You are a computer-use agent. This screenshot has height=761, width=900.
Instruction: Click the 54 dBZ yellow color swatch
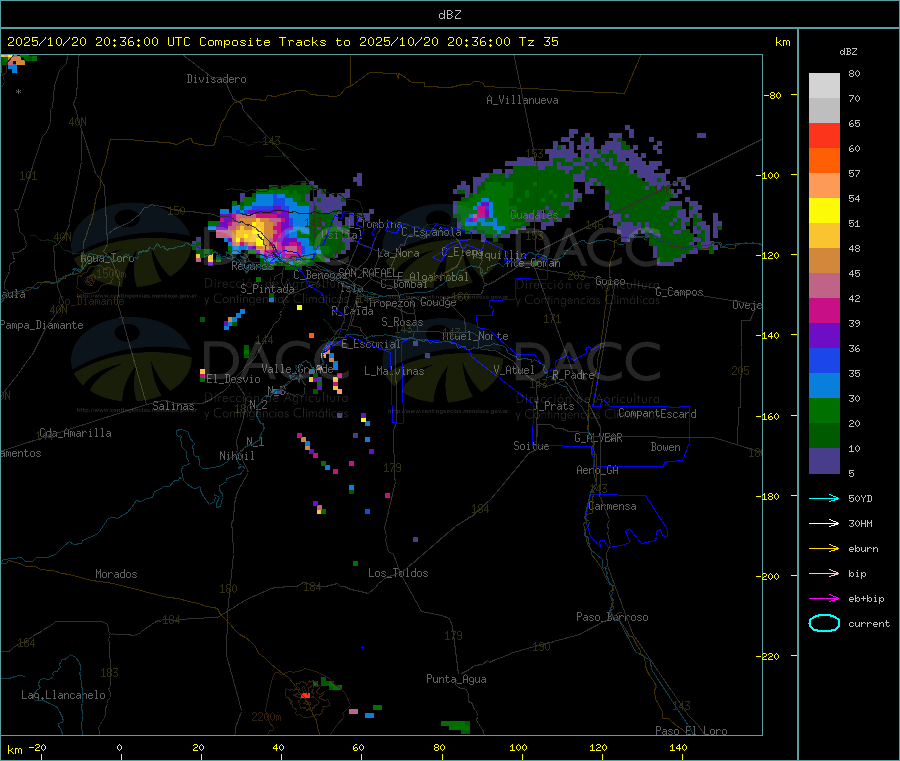[x=824, y=211]
